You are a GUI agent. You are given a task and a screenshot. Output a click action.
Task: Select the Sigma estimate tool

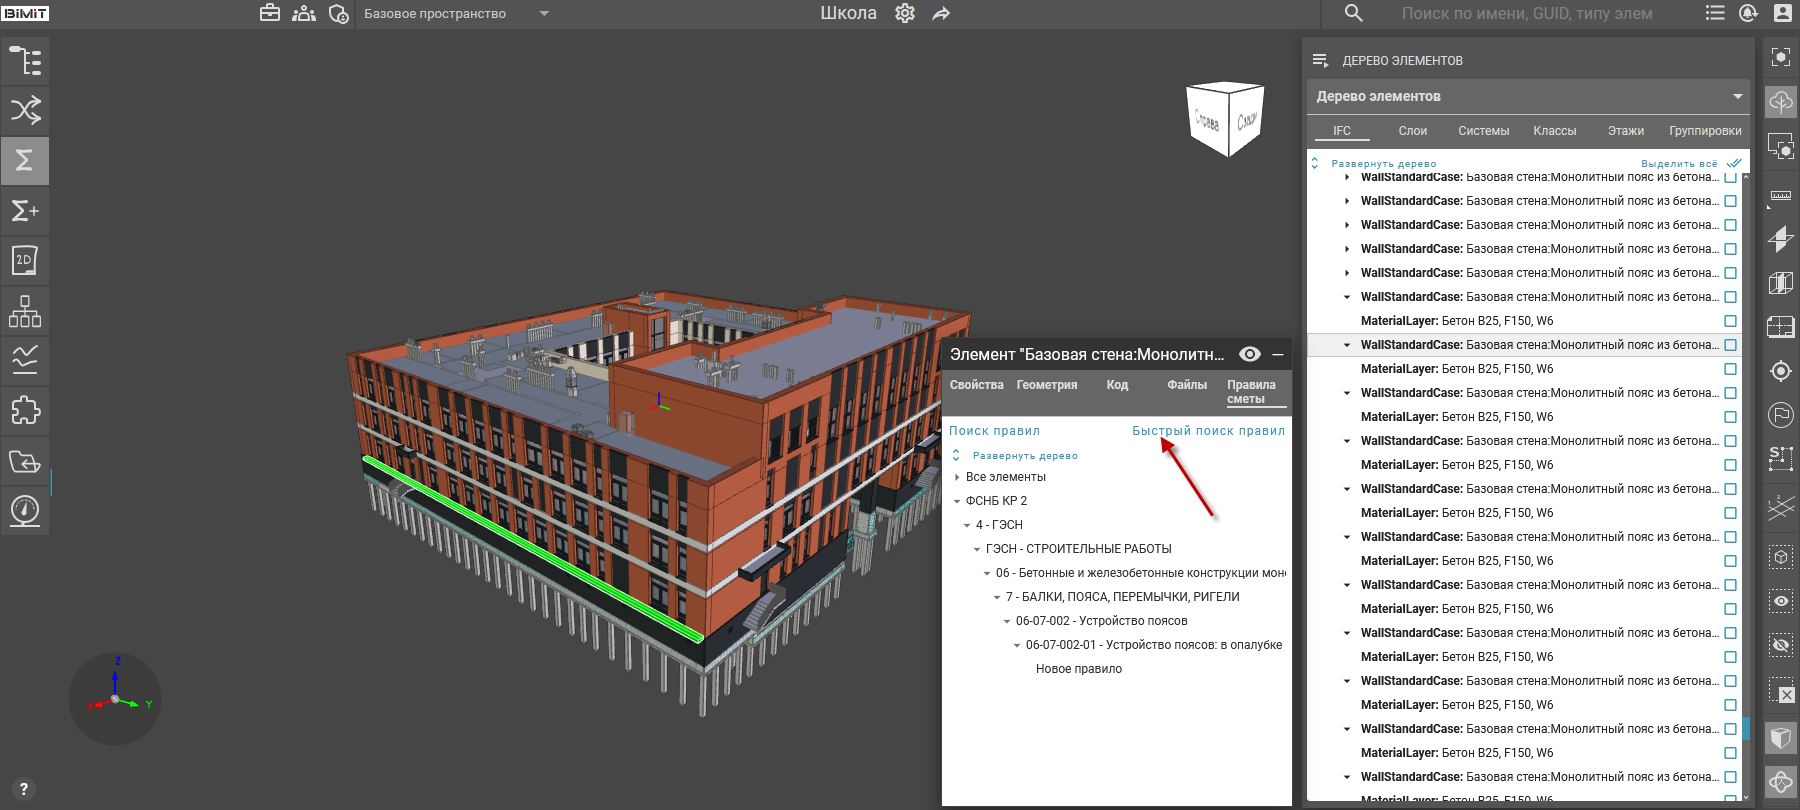(25, 160)
